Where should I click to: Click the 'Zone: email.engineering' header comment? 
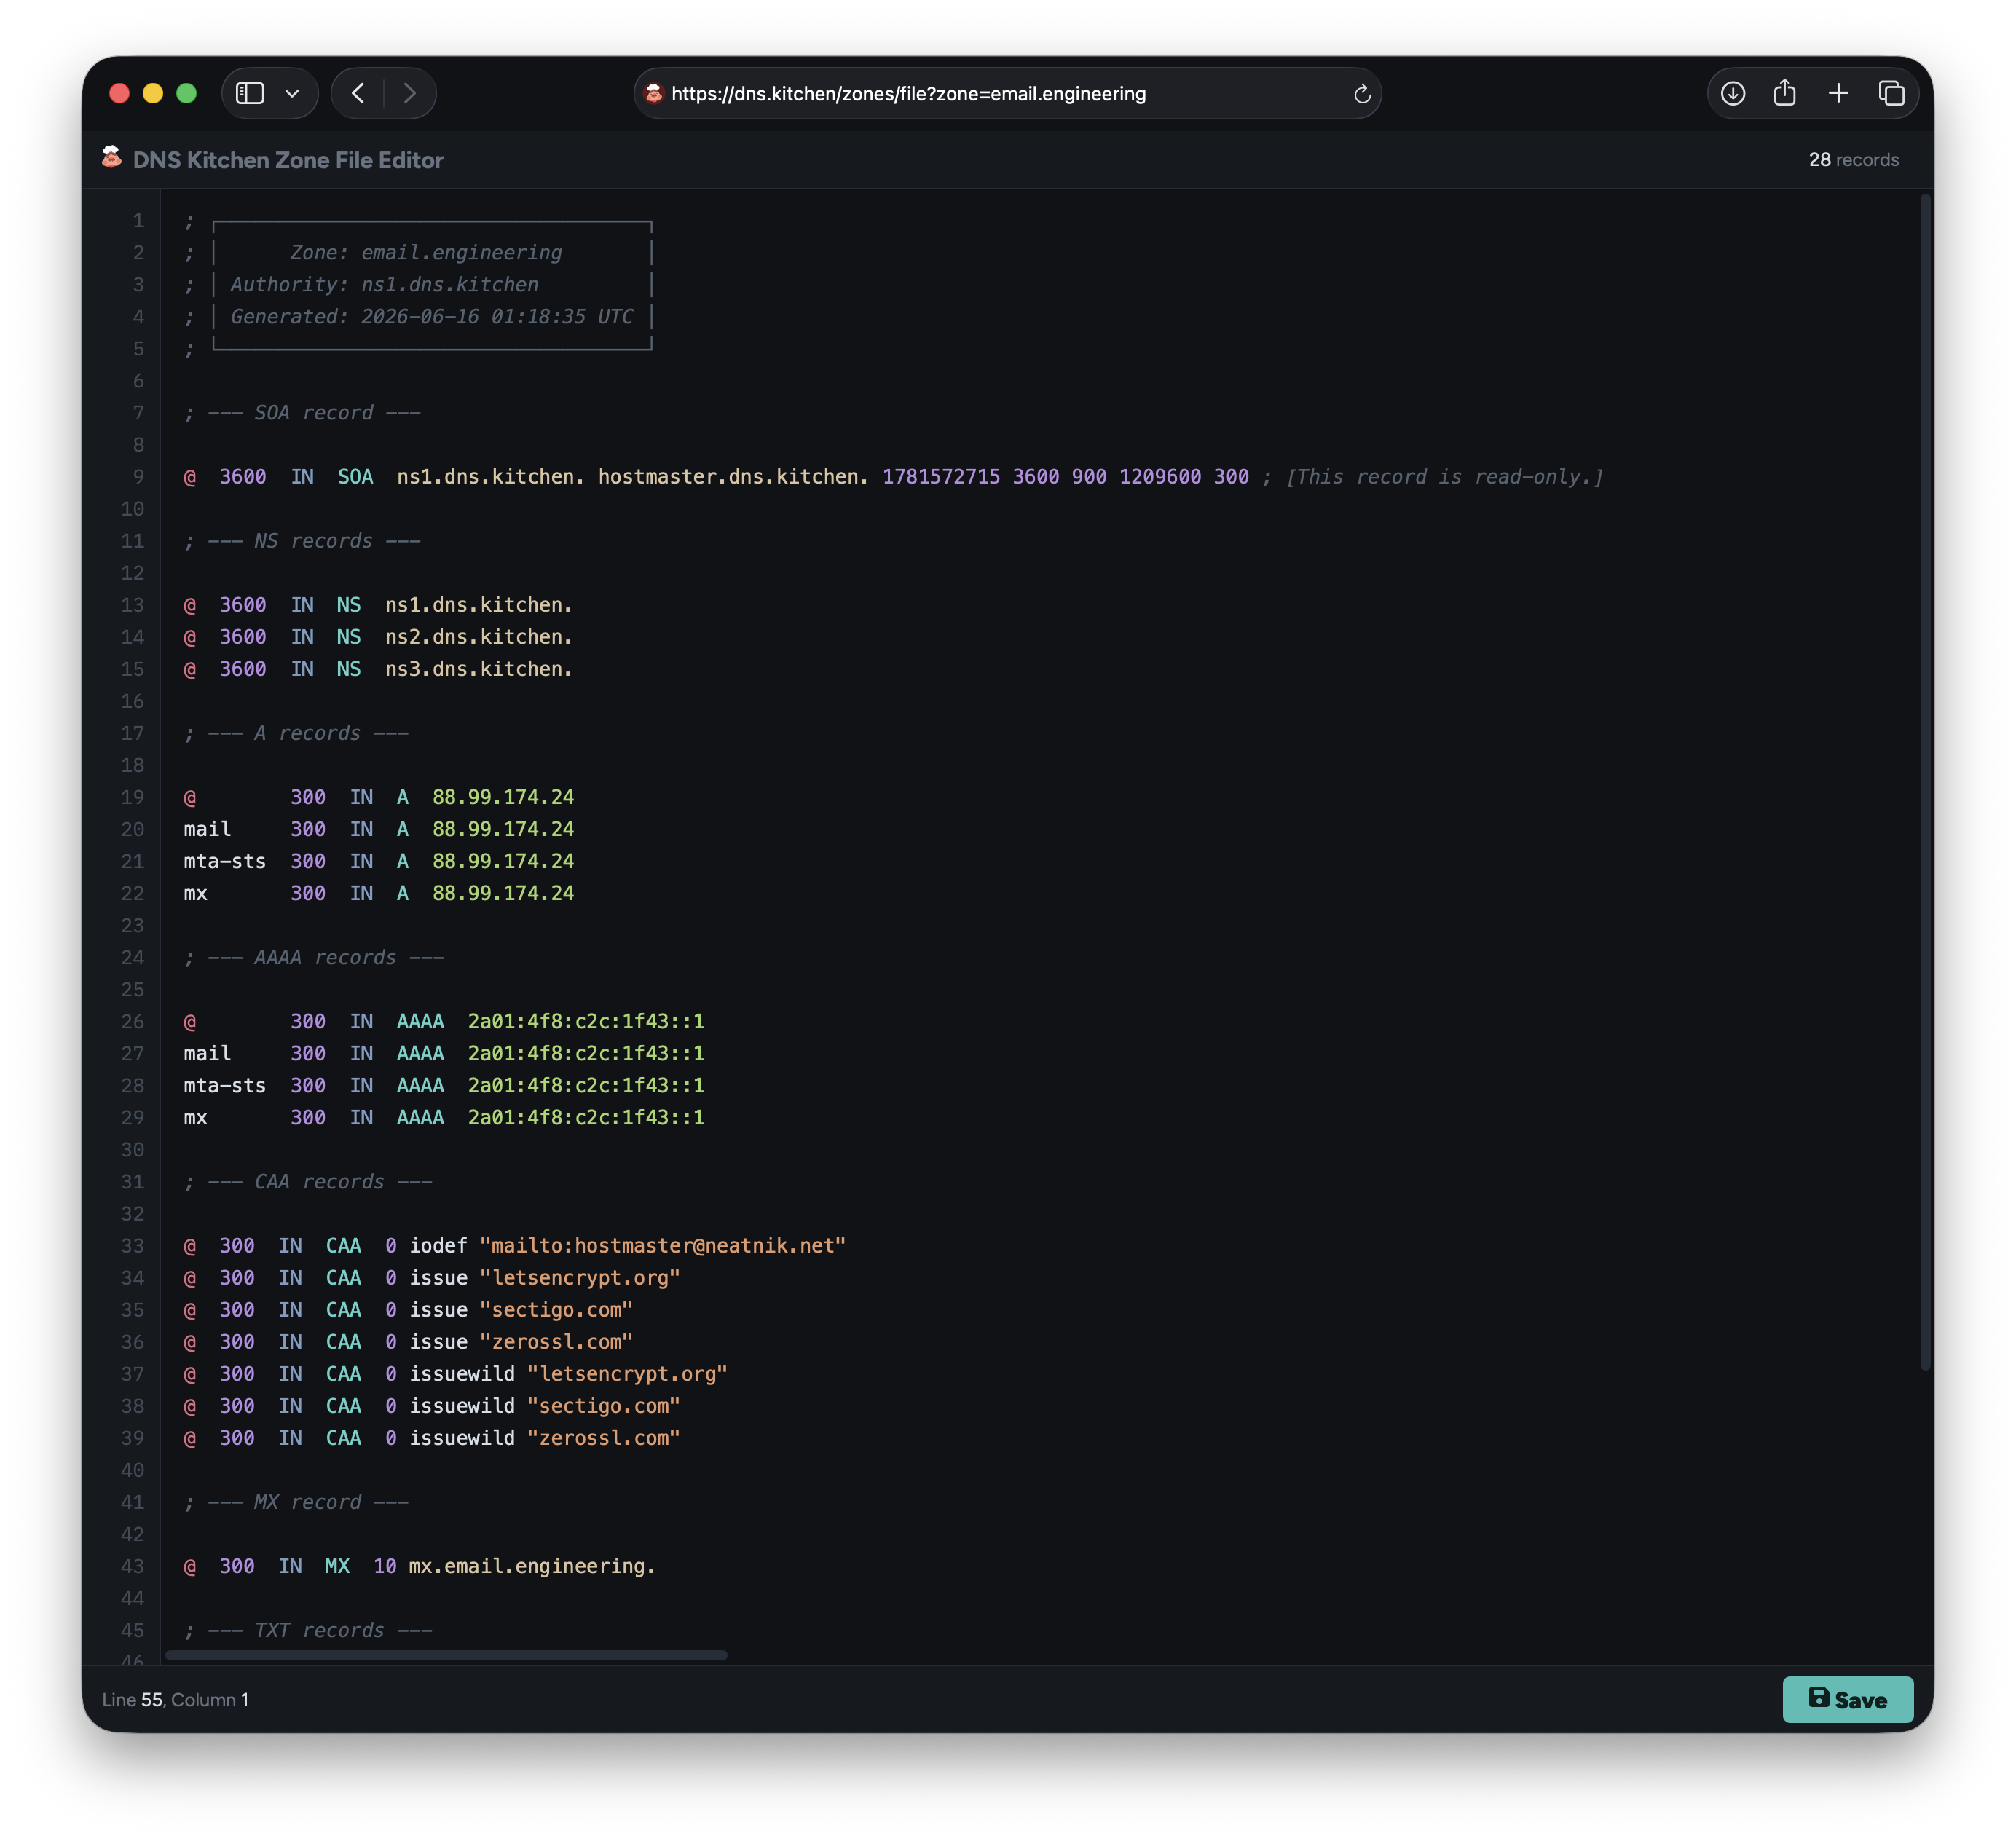(426, 252)
